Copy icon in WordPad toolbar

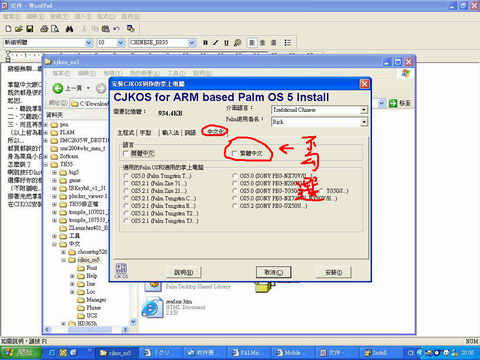95,29
